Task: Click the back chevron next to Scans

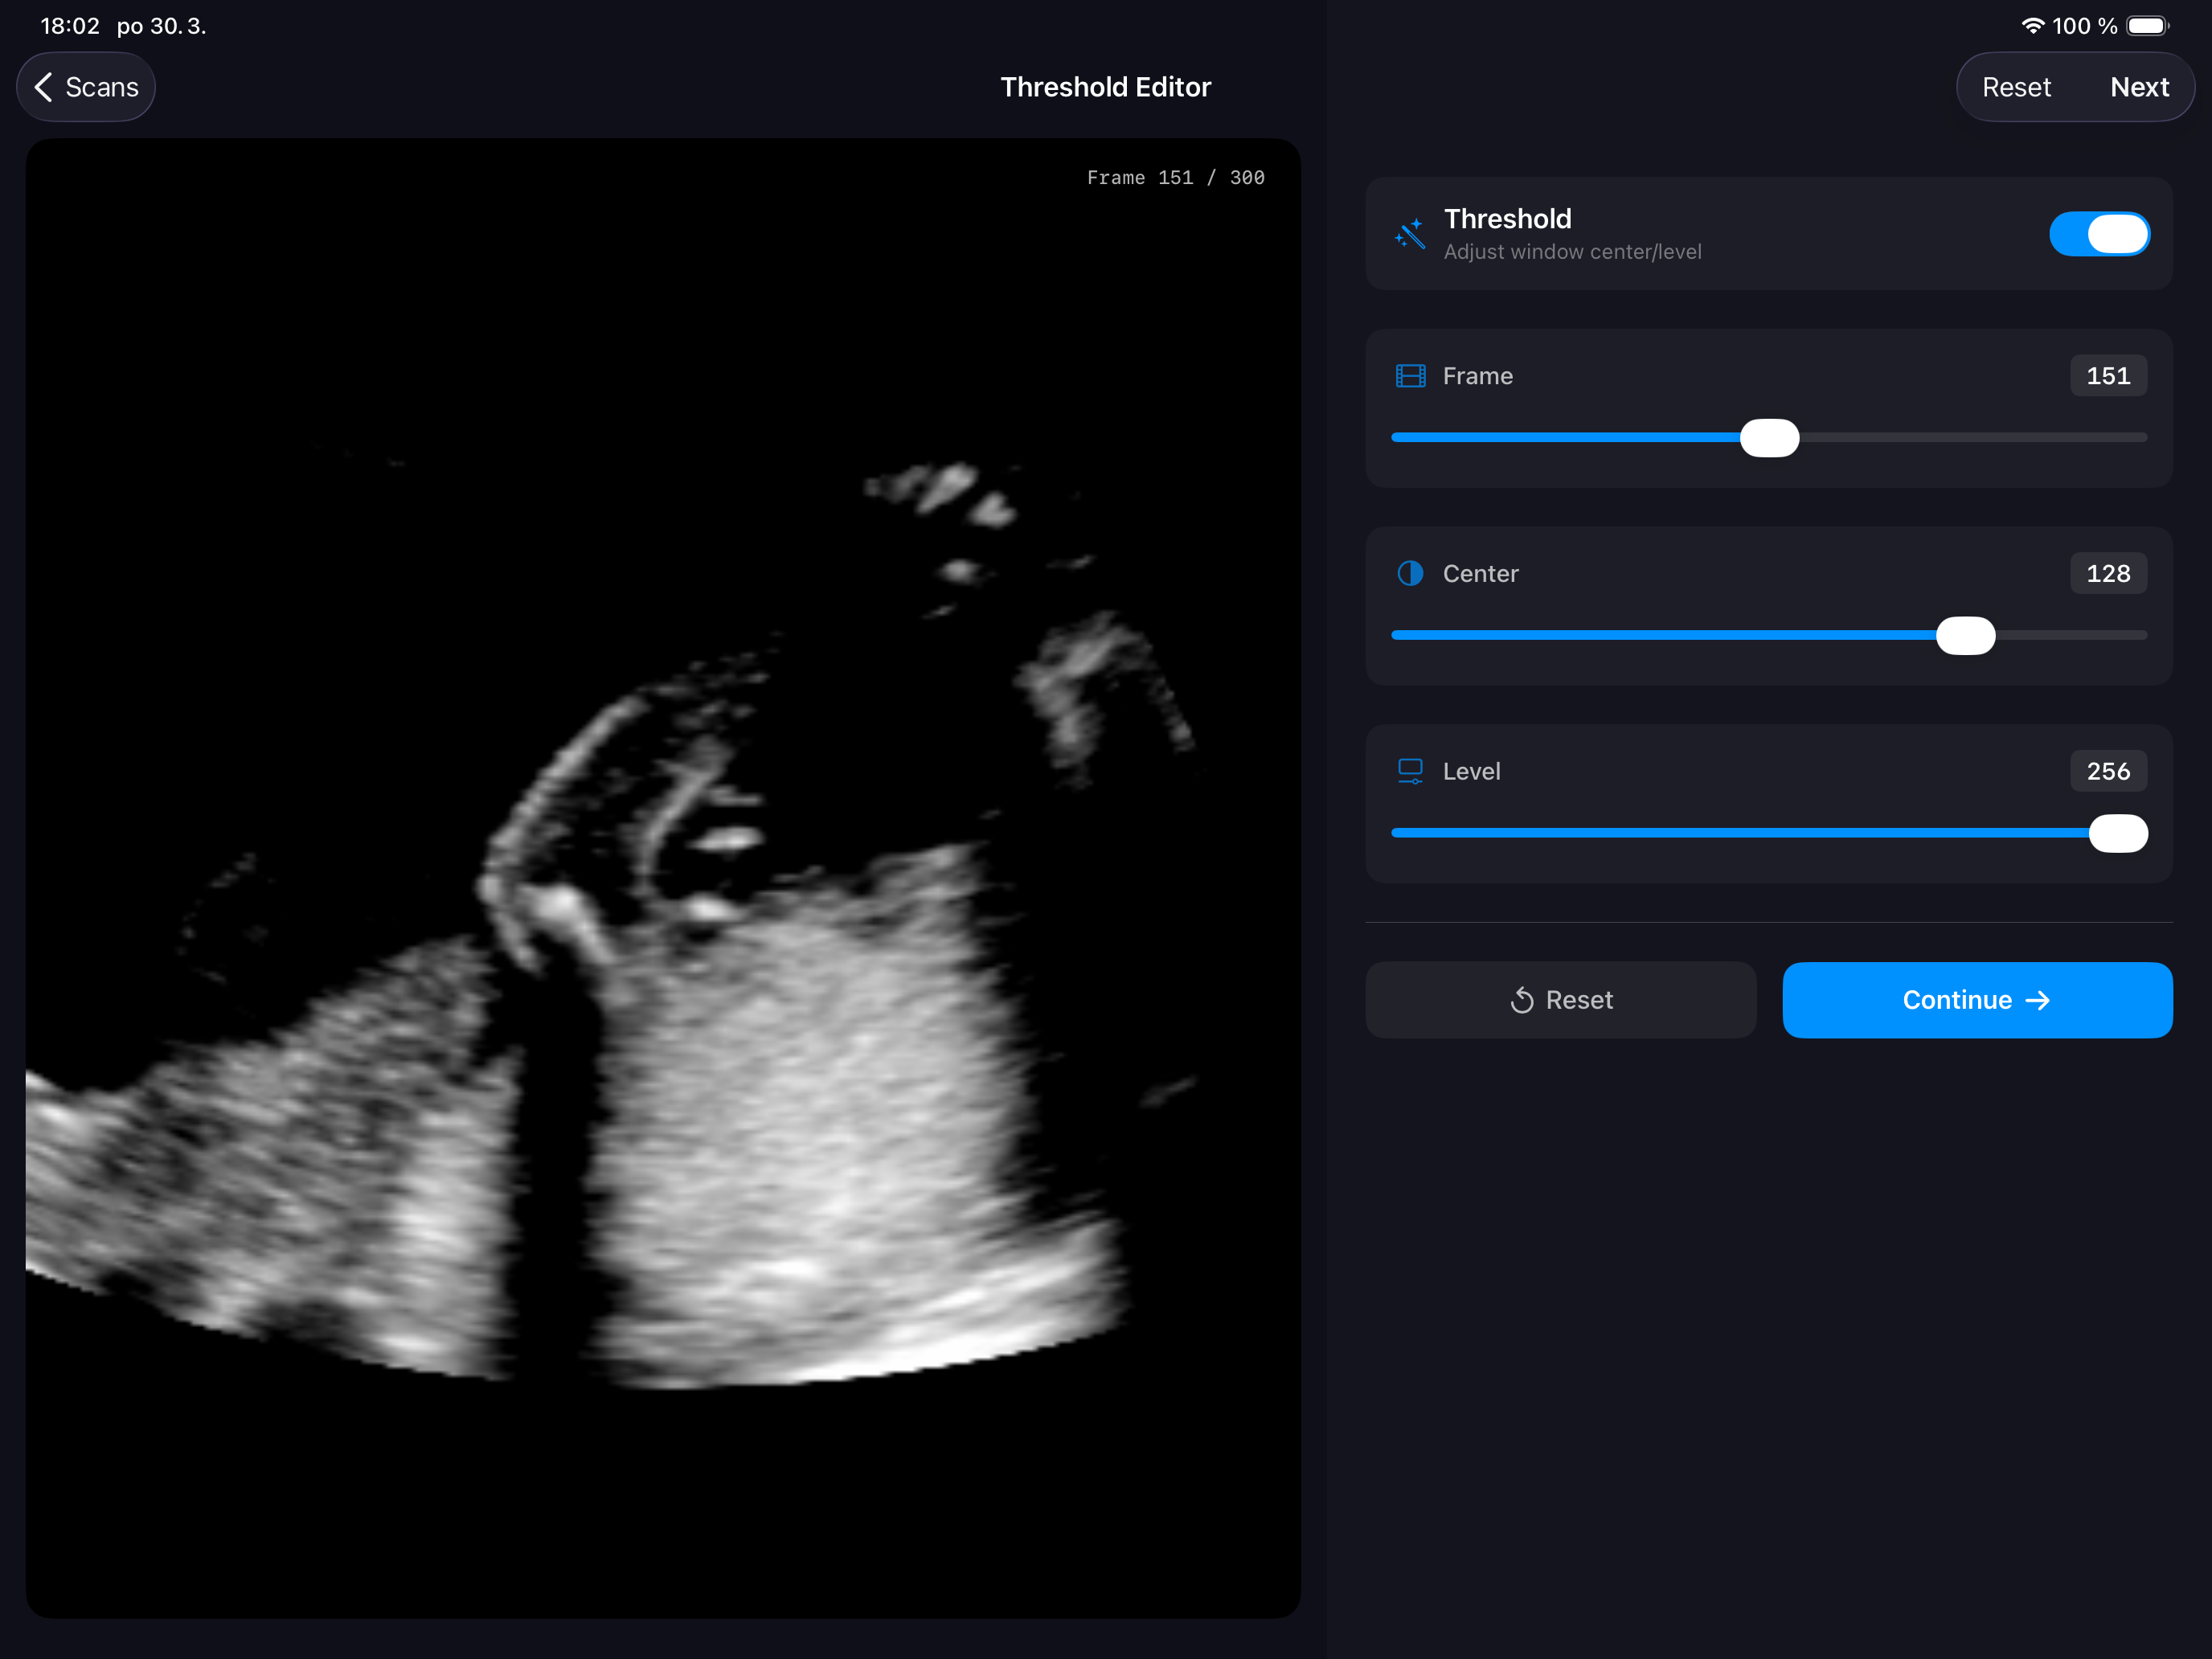Action: pos(43,87)
